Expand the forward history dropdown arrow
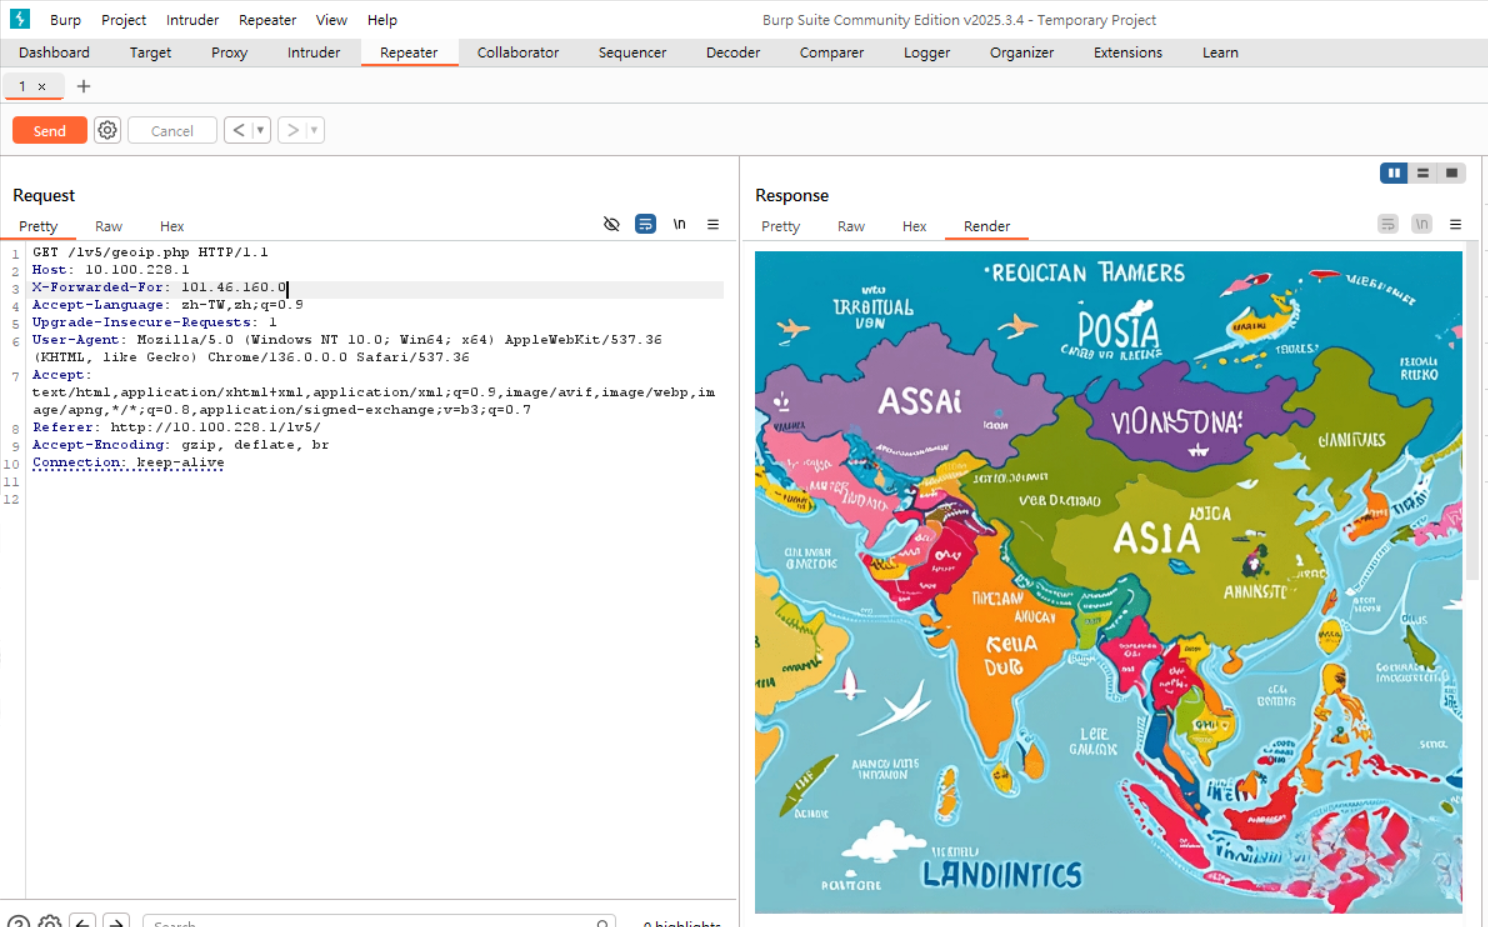Screen dimensions: 1488x927 click(314, 130)
